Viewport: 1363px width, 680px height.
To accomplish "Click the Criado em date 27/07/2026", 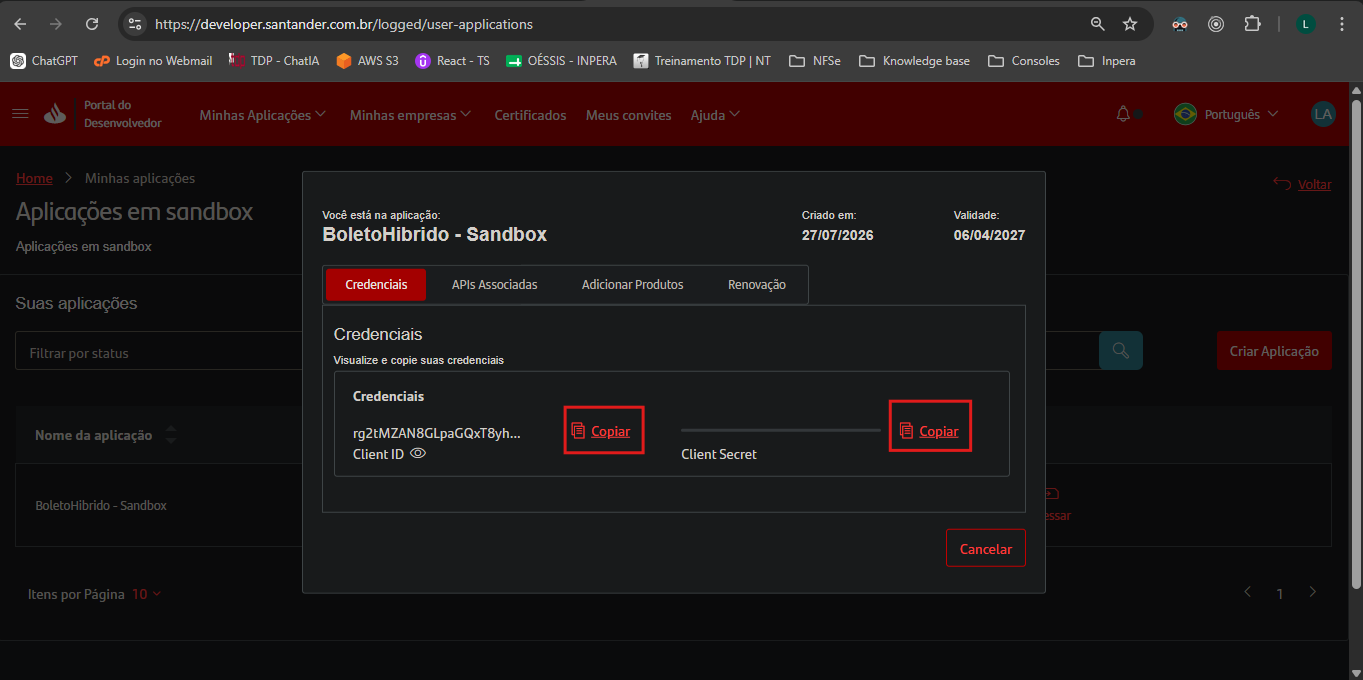I will [x=838, y=235].
